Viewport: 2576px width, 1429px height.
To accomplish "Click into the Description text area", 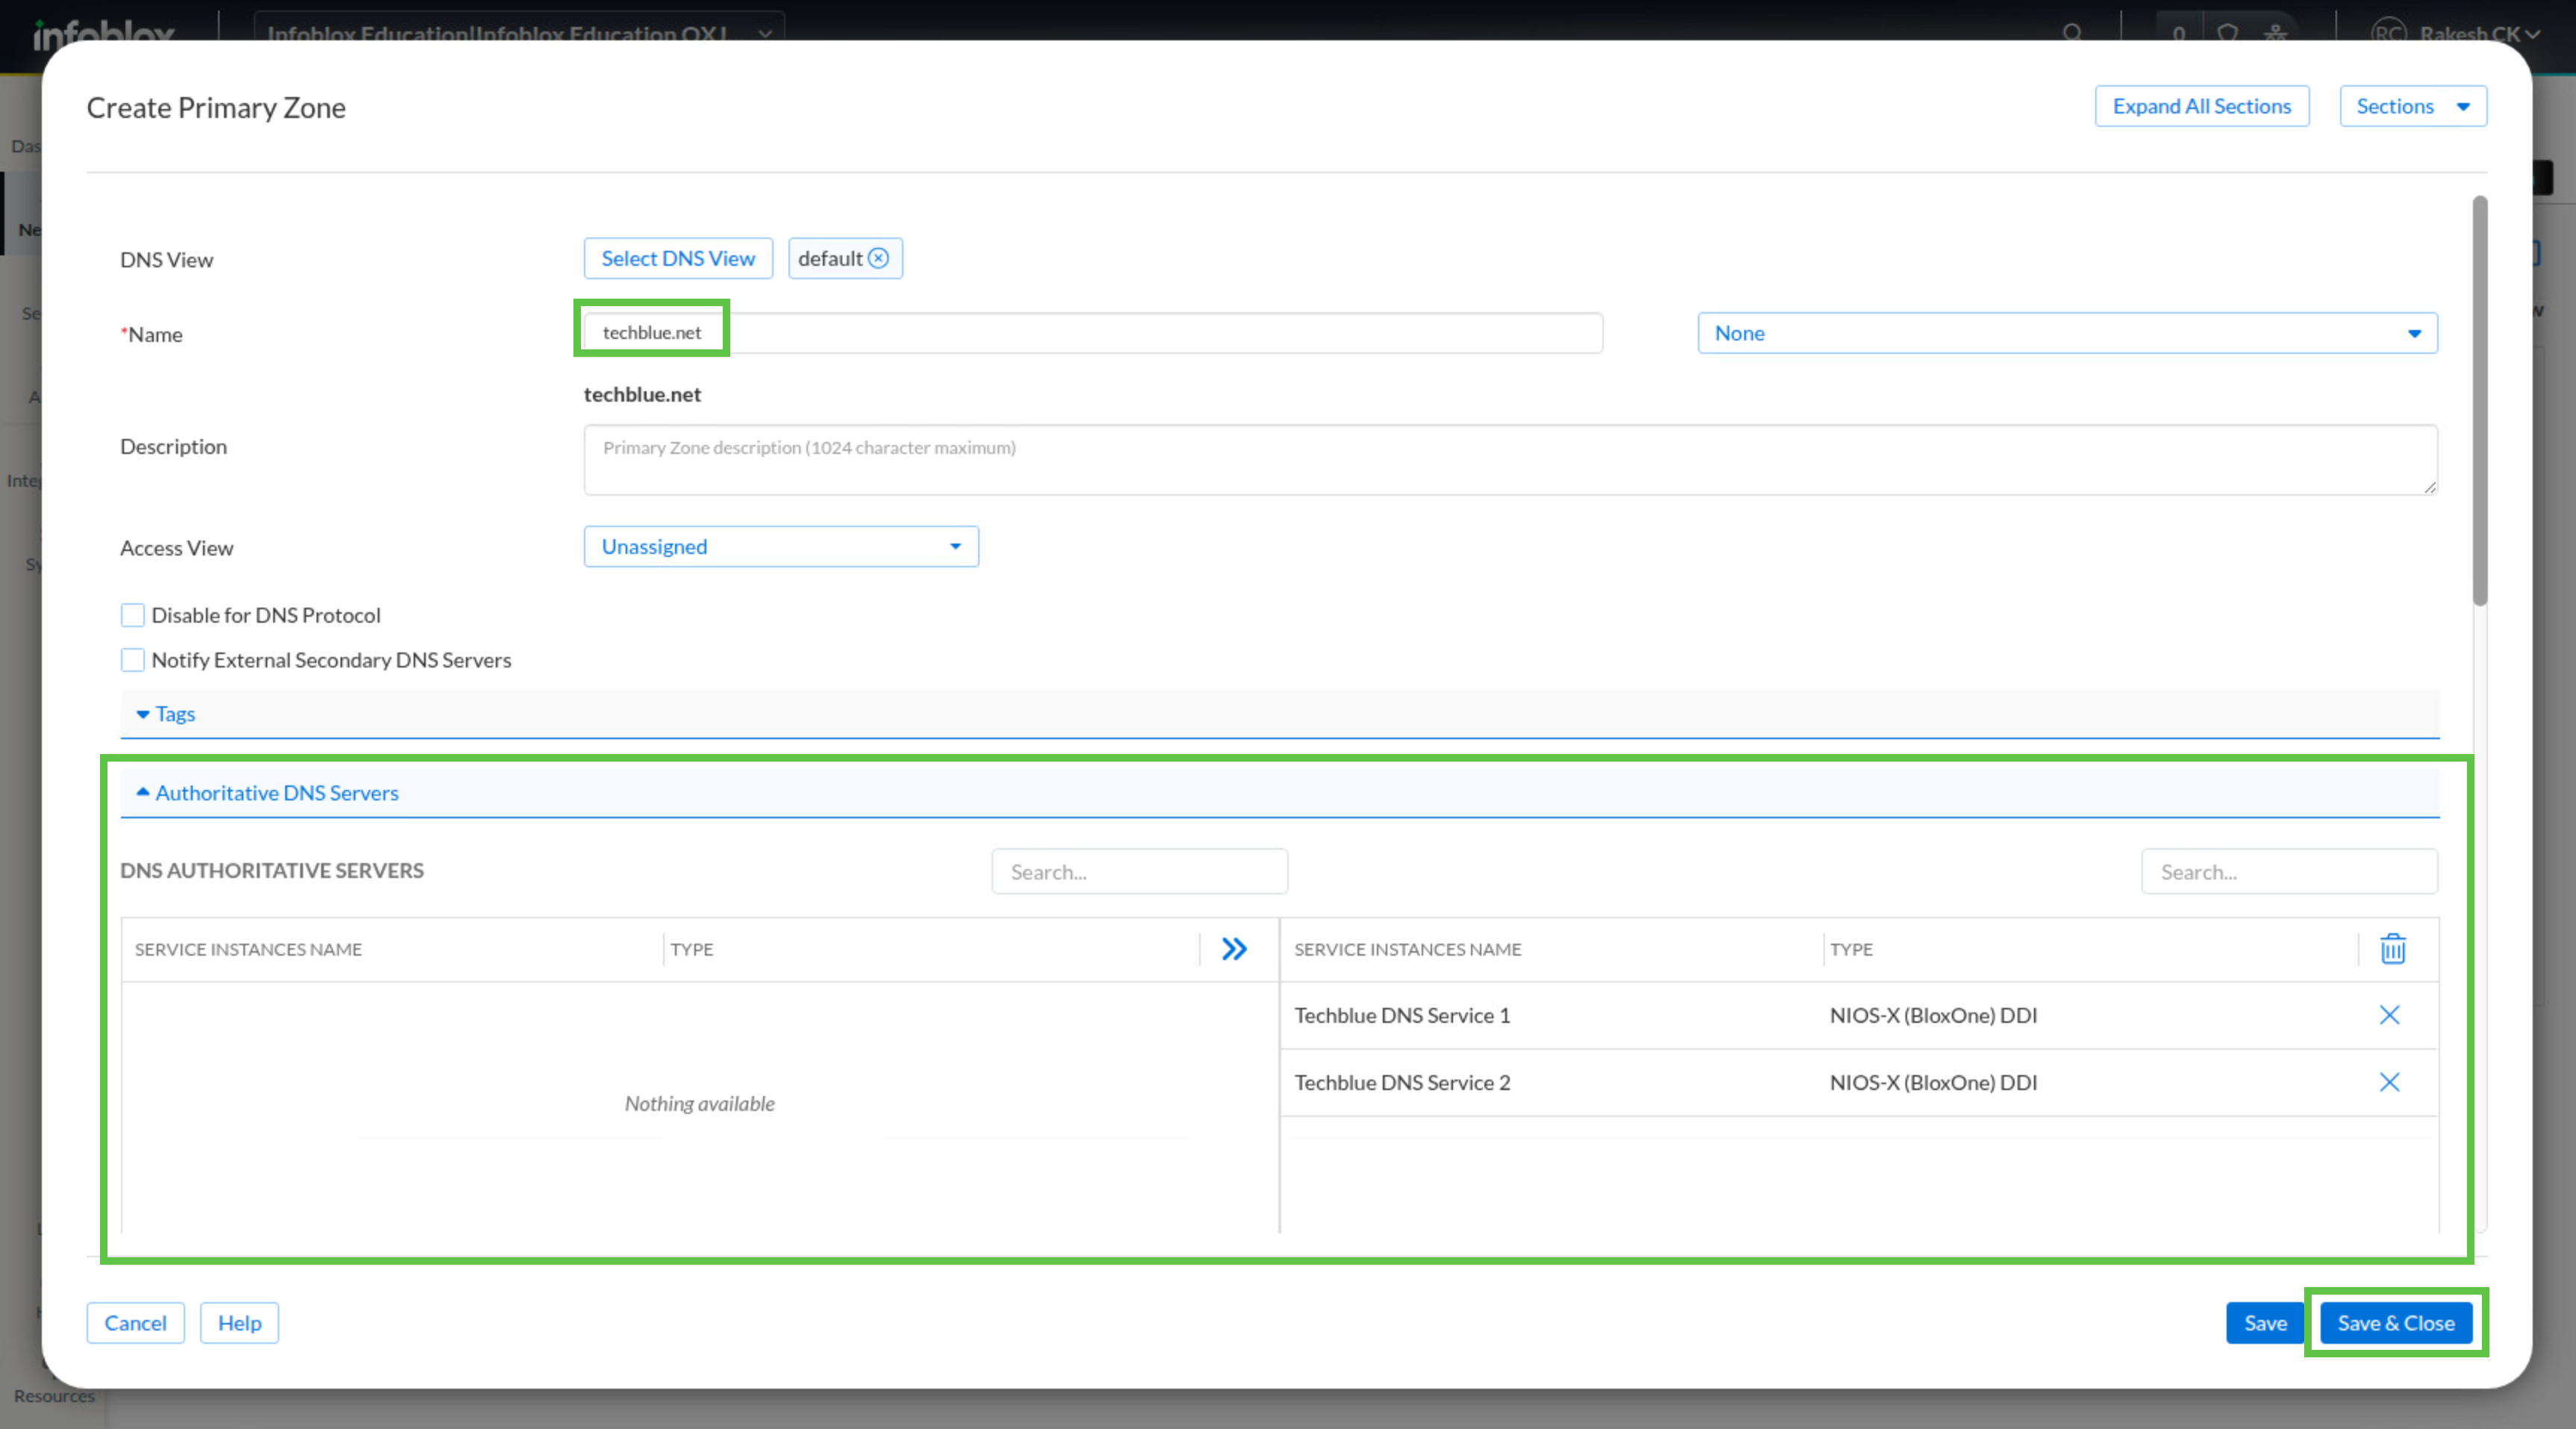I will (1510, 460).
